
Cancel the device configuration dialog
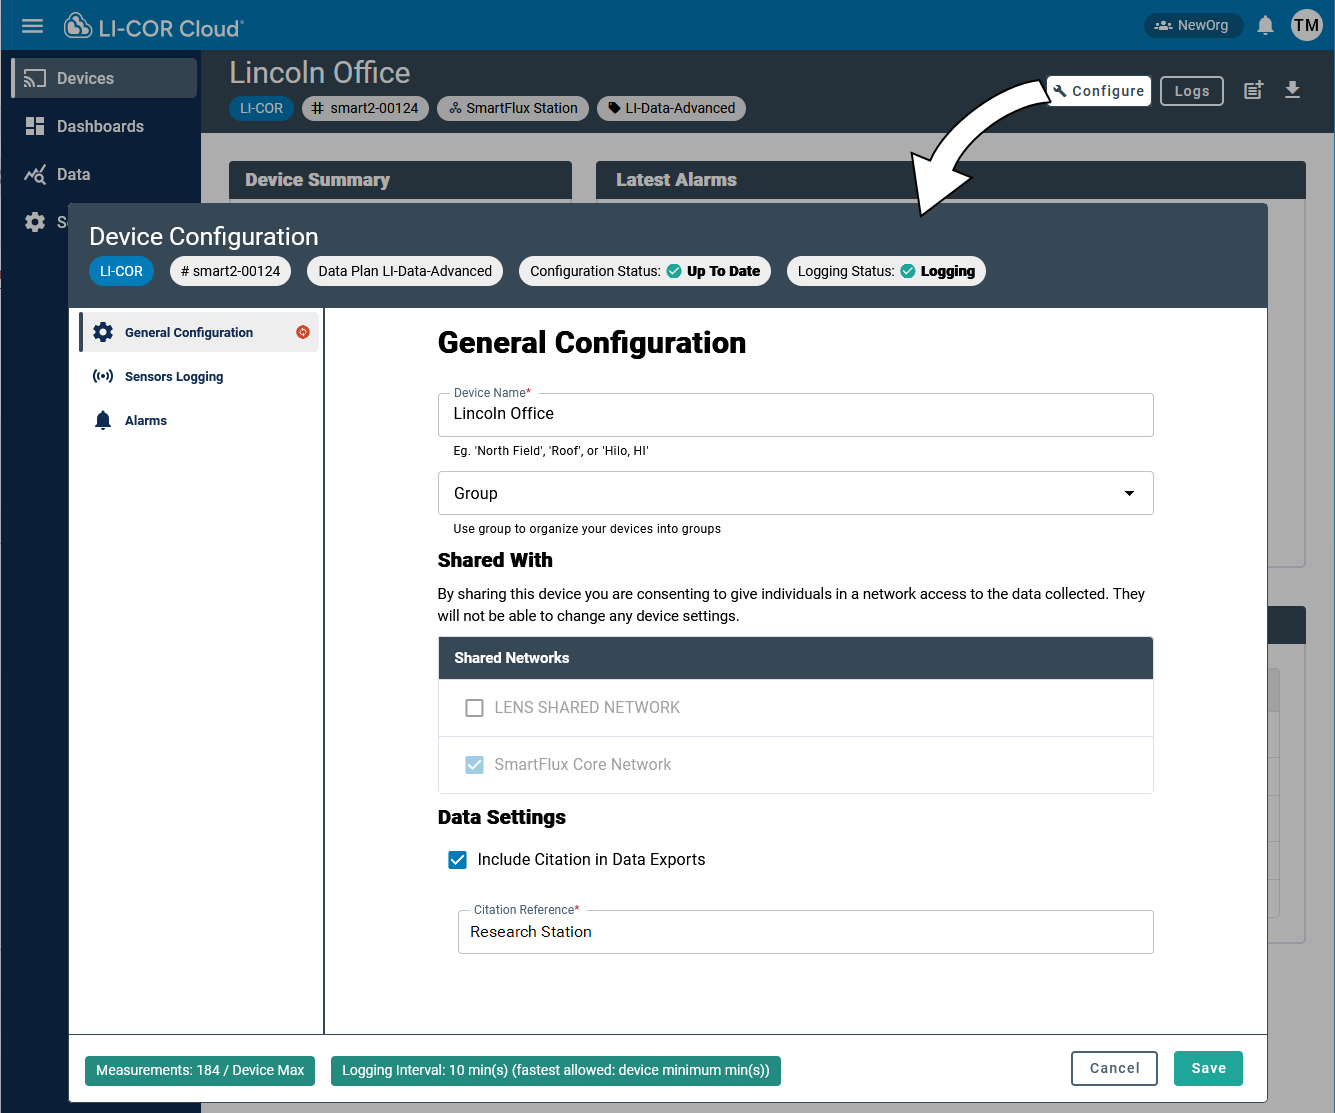(1114, 1068)
